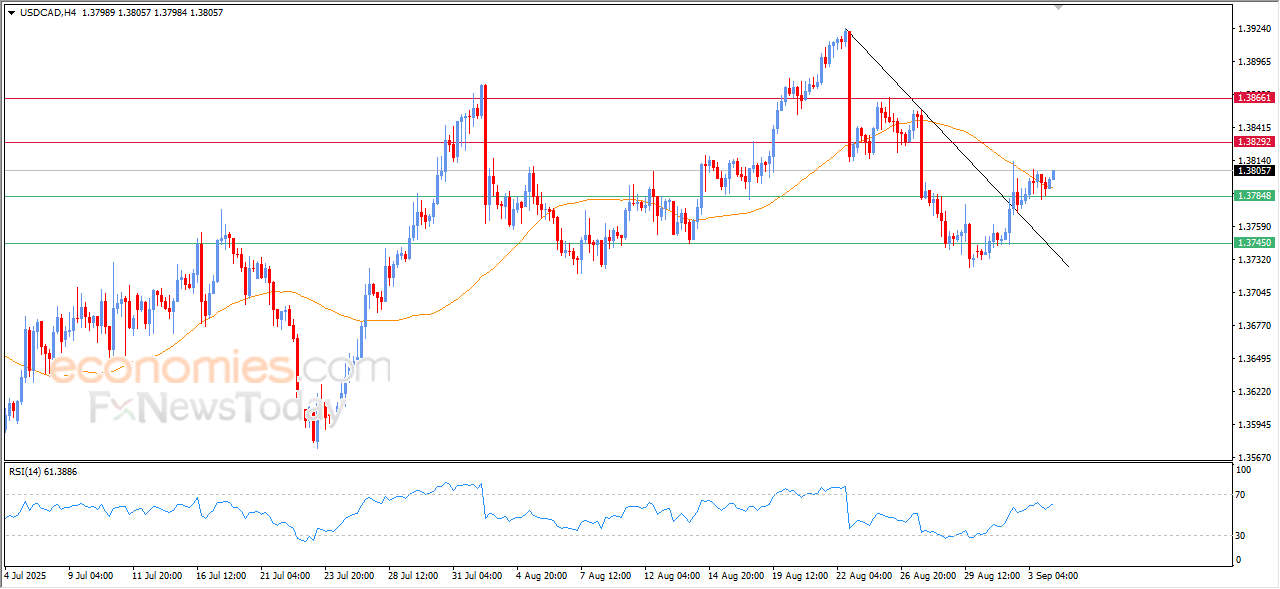The width and height of the screenshot is (1280, 589).
Task: Click the 7 Aug 12:00 time label
Action: pos(605,576)
